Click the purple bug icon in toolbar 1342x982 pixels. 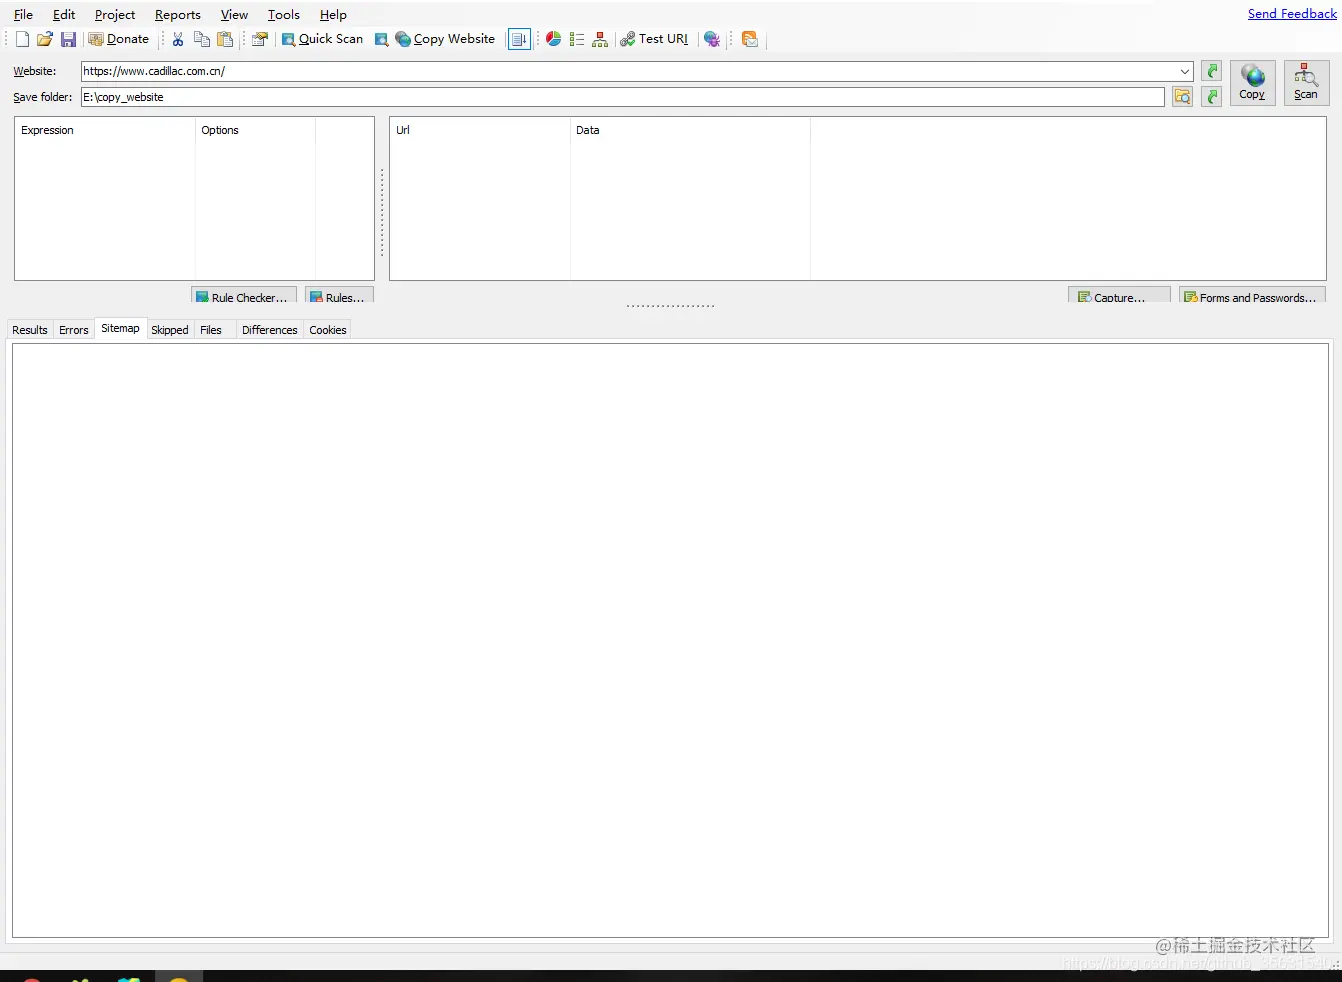(712, 39)
